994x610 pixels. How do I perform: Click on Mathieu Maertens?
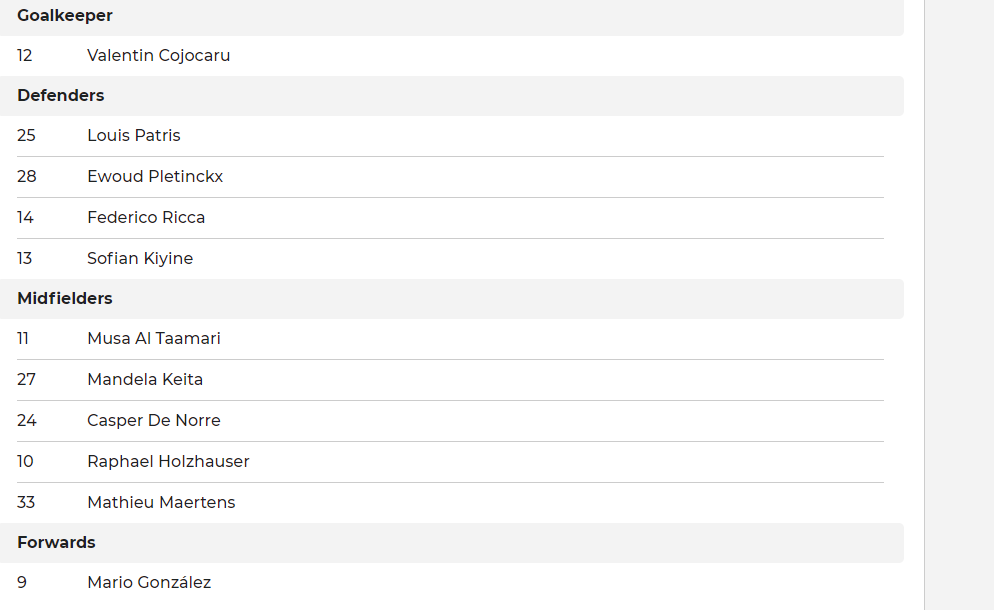[x=161, y=503]
